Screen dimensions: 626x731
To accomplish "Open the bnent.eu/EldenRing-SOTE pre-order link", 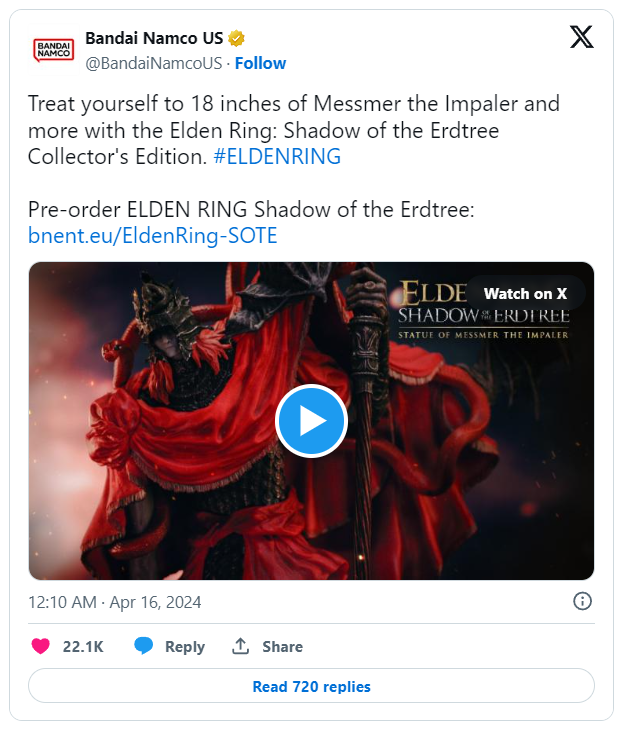I will click(x=153, y=235).
